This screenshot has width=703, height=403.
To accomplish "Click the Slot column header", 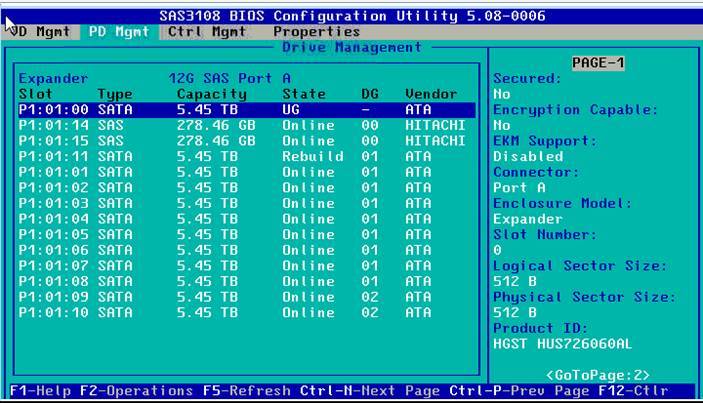I will [x=35, y=94].
